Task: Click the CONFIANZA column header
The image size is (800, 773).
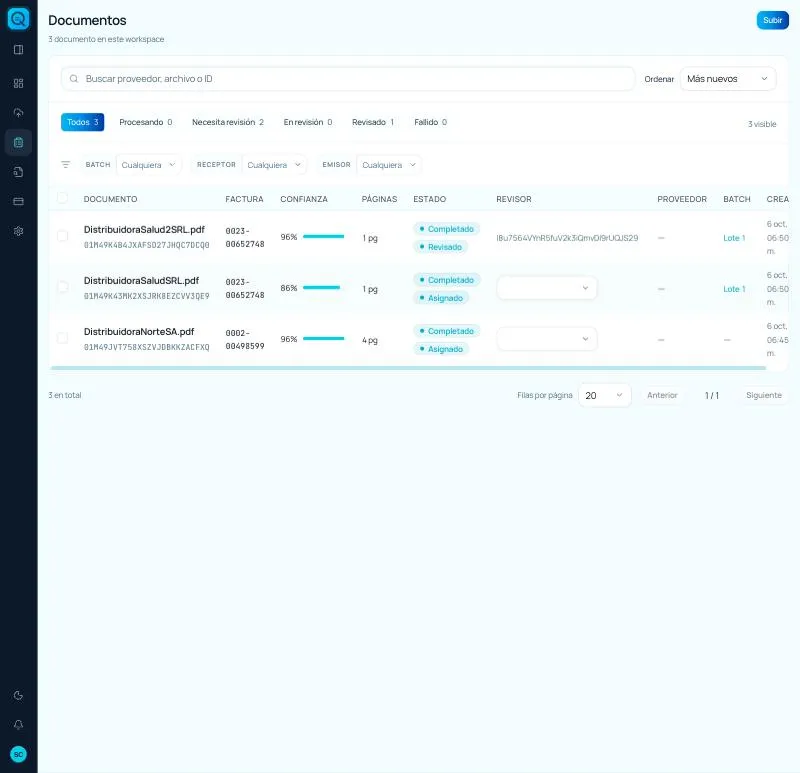Action: pos(304,199)
